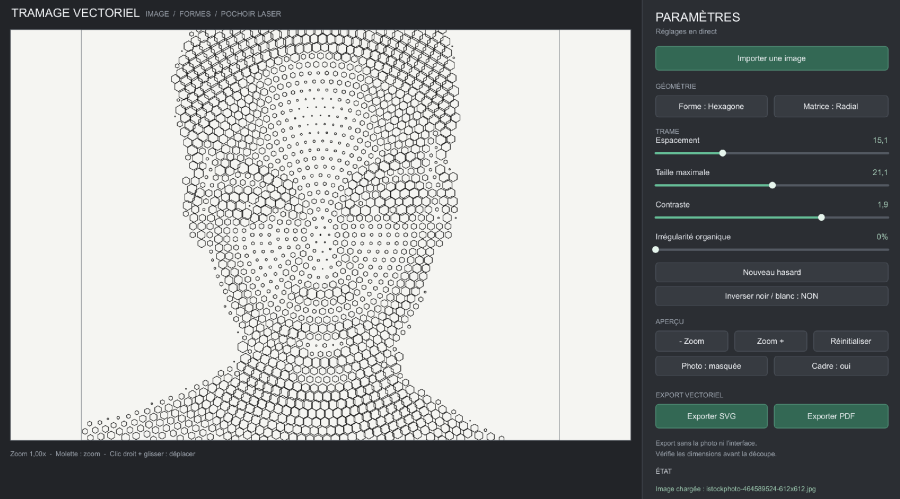Click the Irrégularité organique slider handle
900x499 pixels.
pyautogui.click(x=655, y=250)
